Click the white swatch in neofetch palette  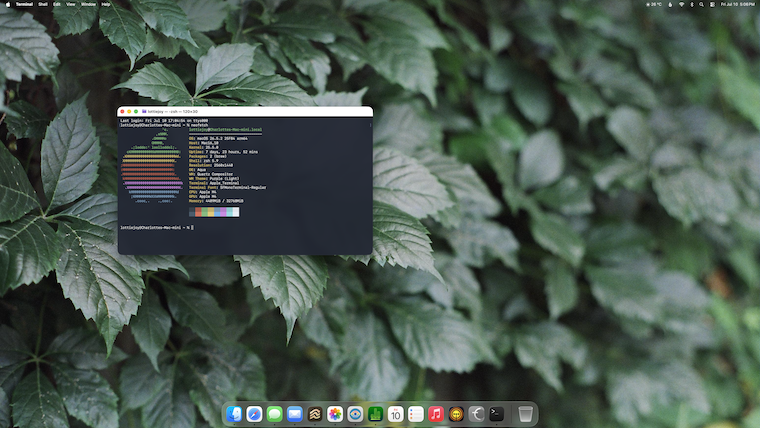[x=236, y=212]
